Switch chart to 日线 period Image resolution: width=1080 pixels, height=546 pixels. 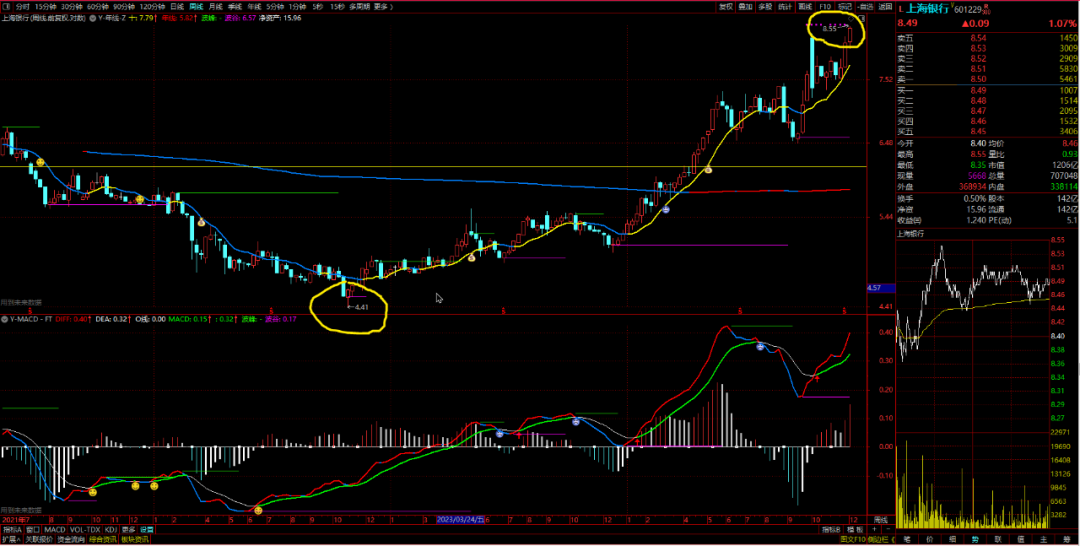[177, 6]
